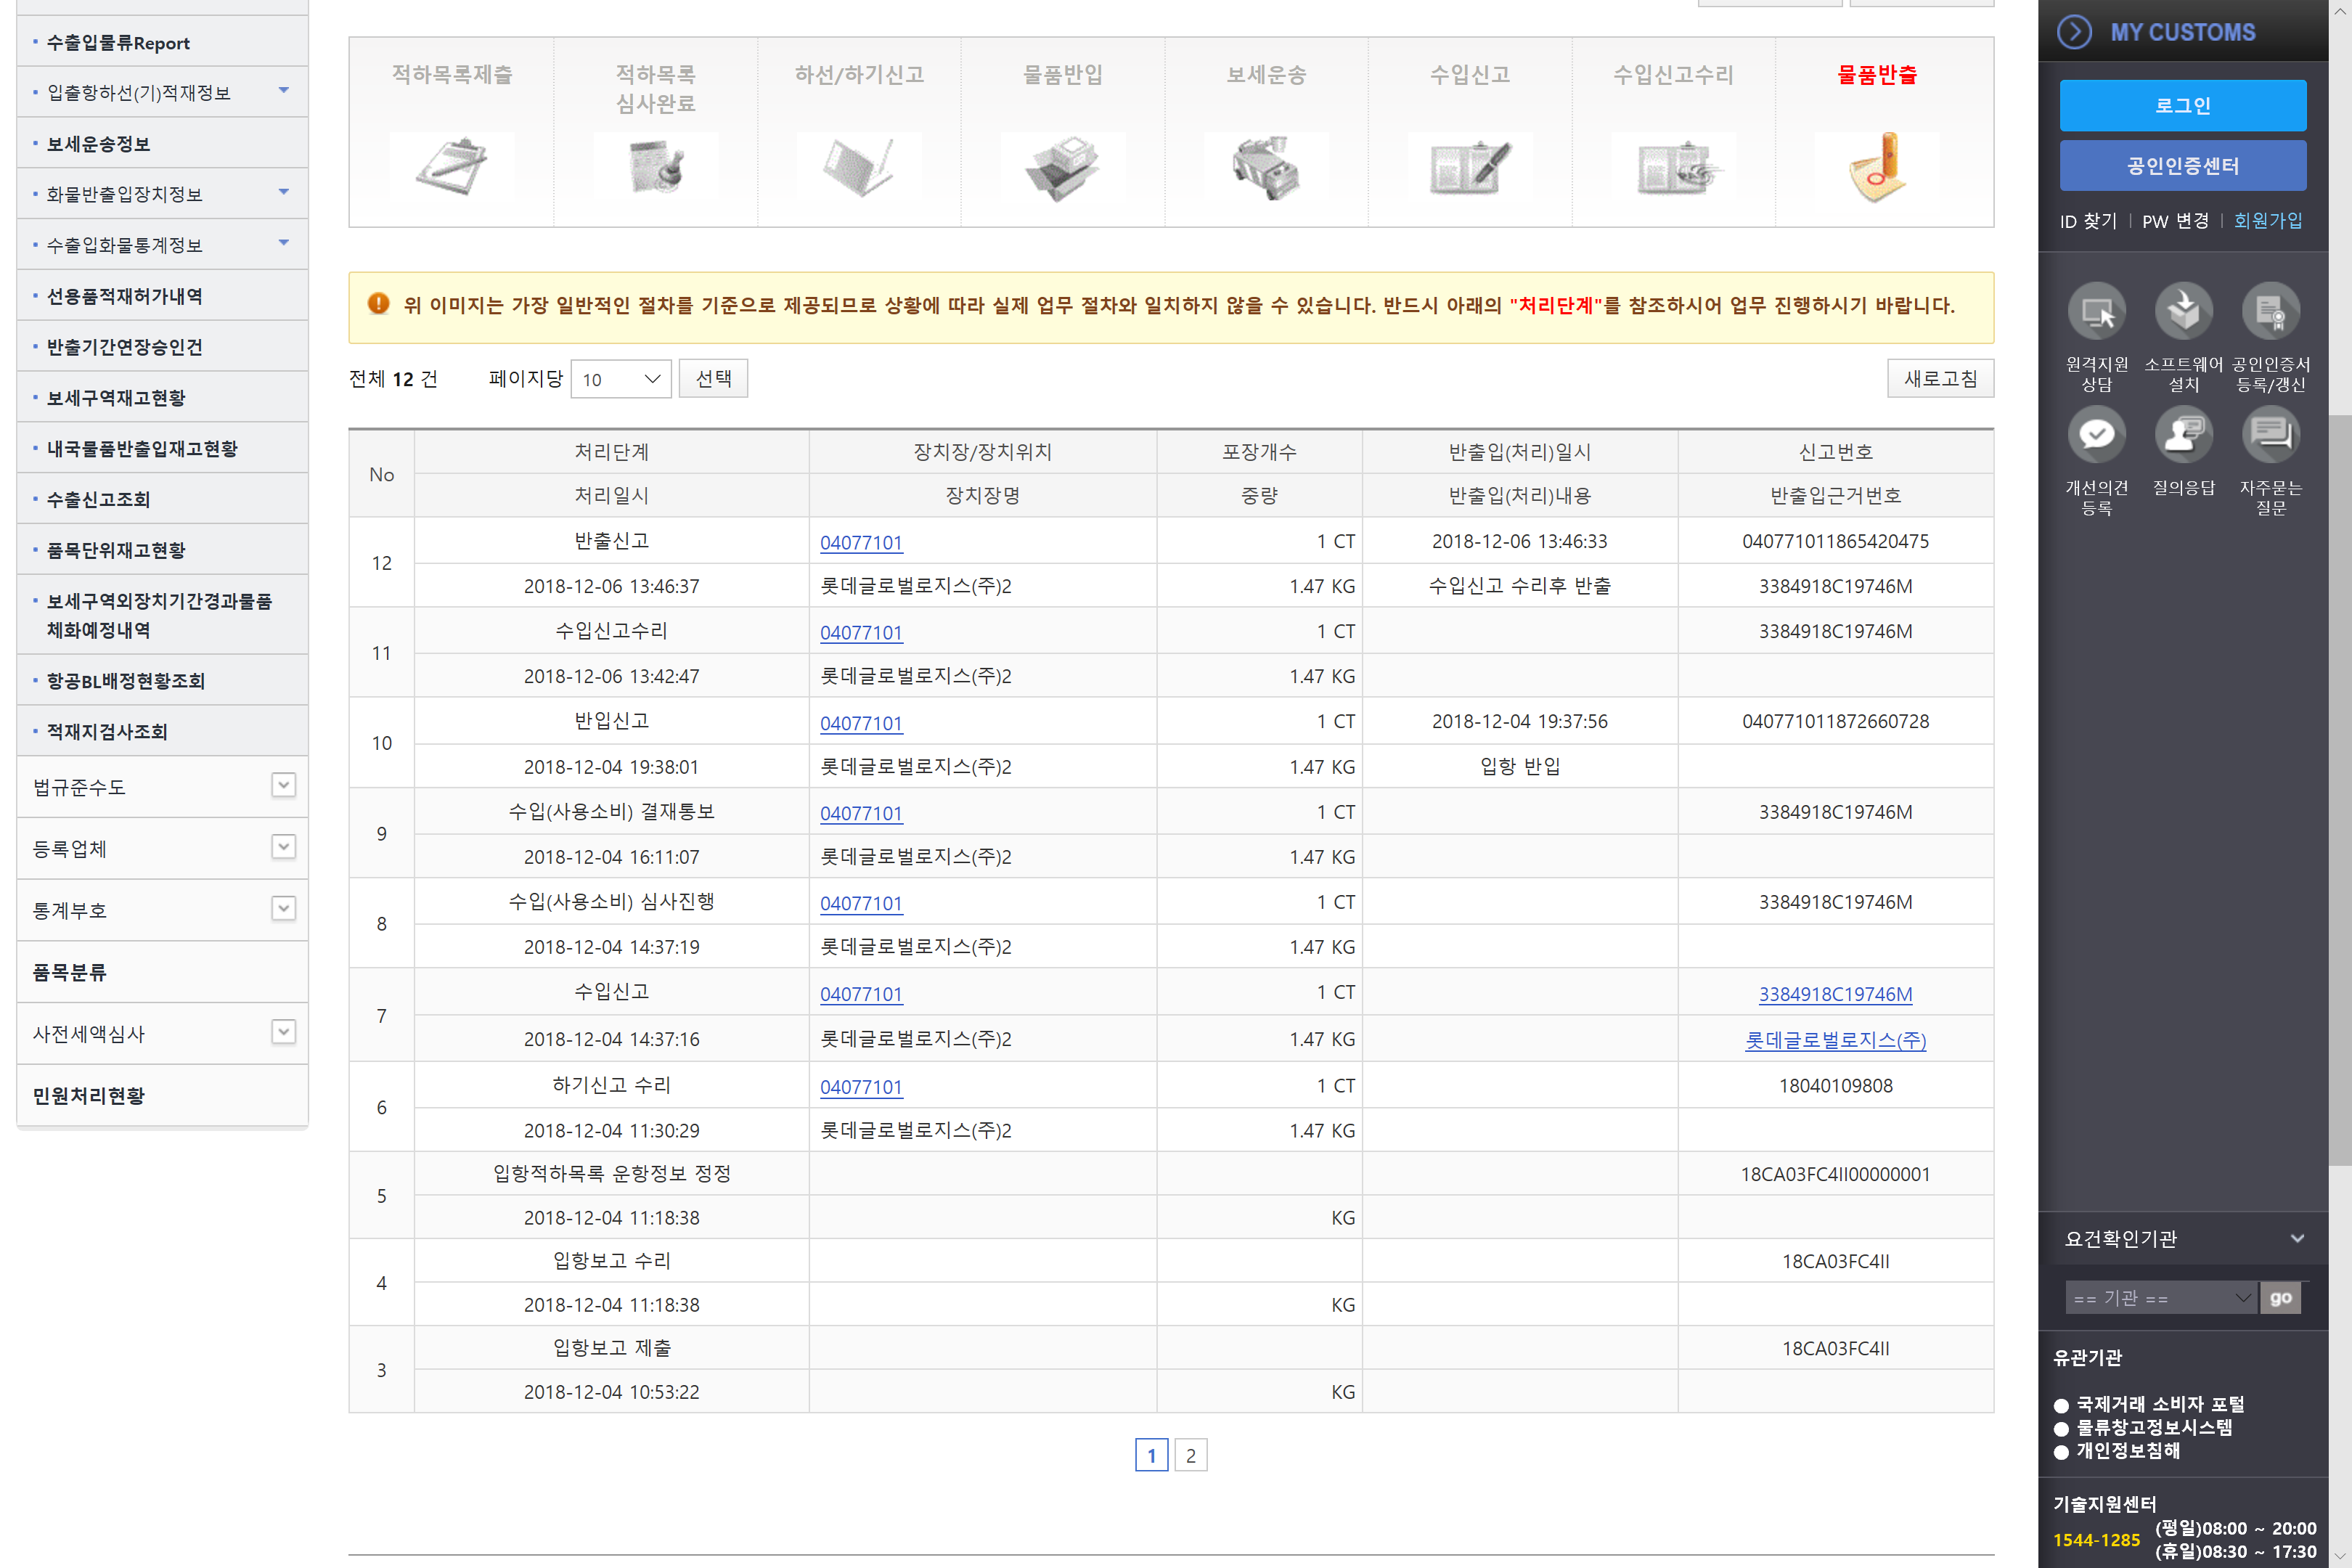Viewport: 2352px width, 1568px height.
Task: Expand 수출입화물통계정보 submenu arrow
Action: point(284,243)
